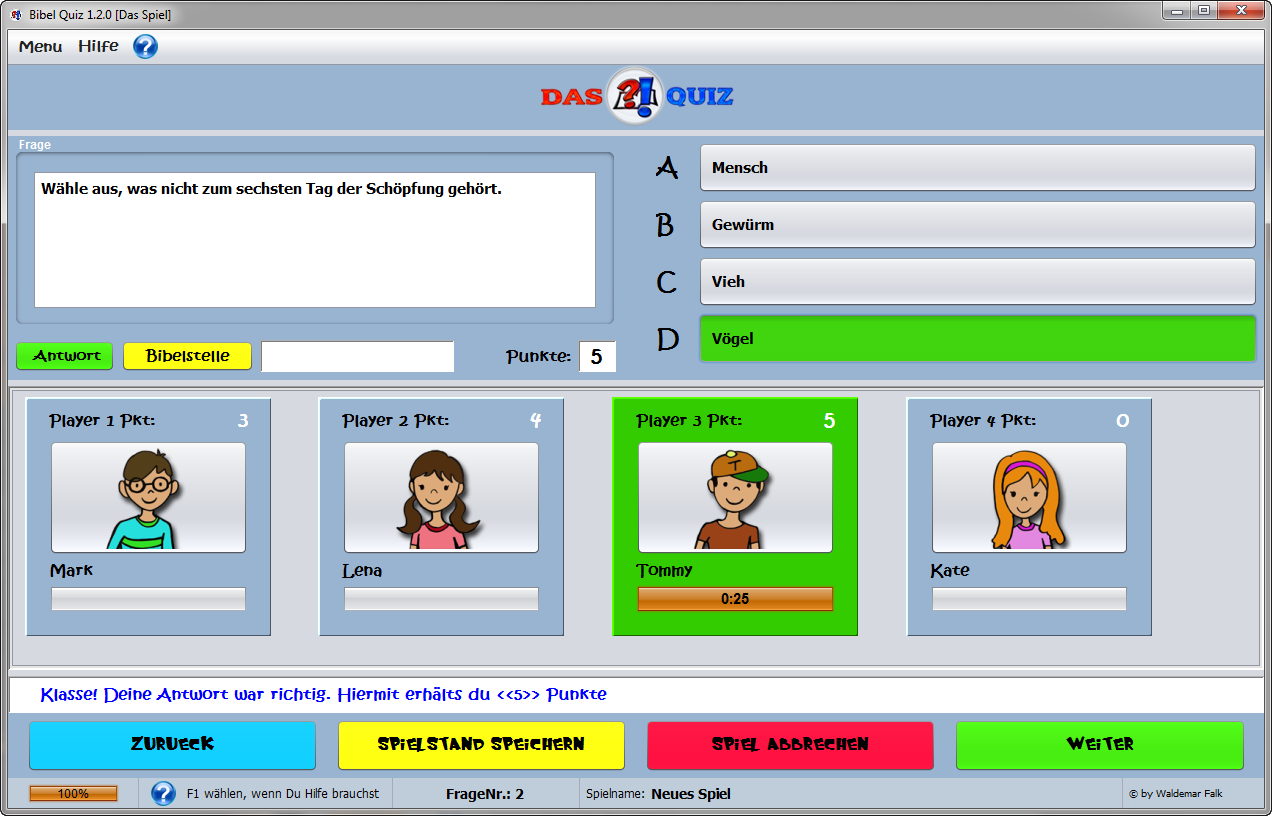Choose answer A Mensch
Viewport: 1272px width, 816px height.
click(x=976, y=168)
